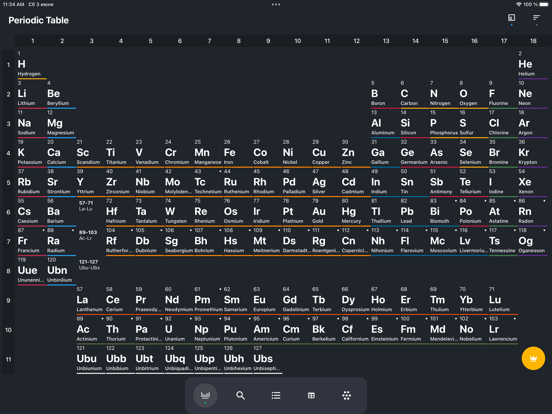The height and width of the screenshot is (414, 552).
Task: Tap the Periodic Table title
Action: pyautogui.click(x=38, y=20)
